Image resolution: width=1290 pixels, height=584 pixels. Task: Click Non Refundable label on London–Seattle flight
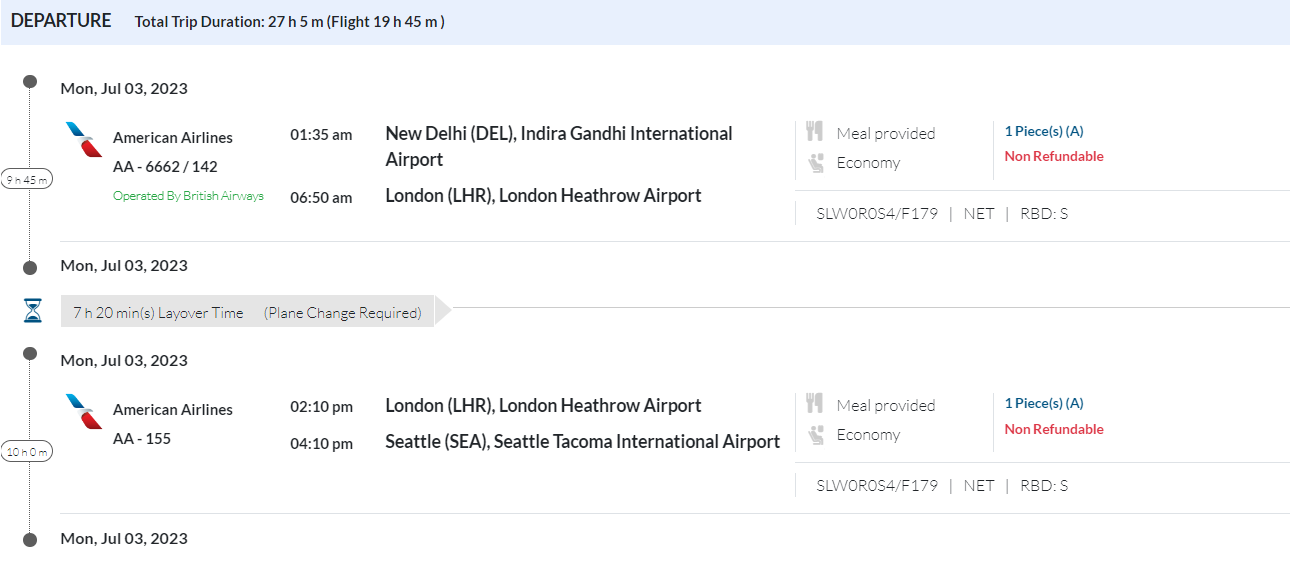click(1054, 429)
